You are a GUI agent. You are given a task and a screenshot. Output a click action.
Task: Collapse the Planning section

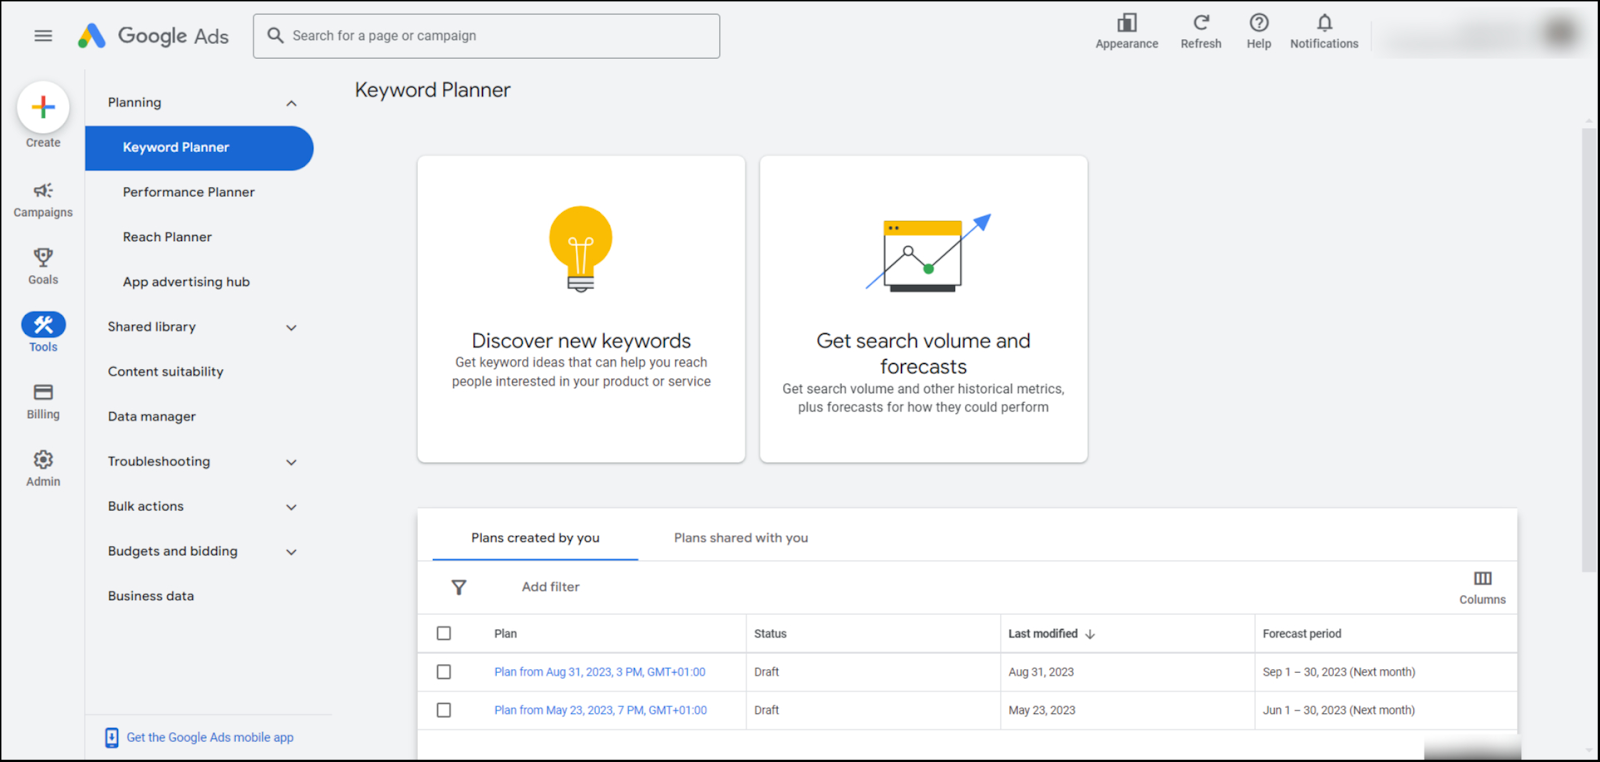(291, 103)
